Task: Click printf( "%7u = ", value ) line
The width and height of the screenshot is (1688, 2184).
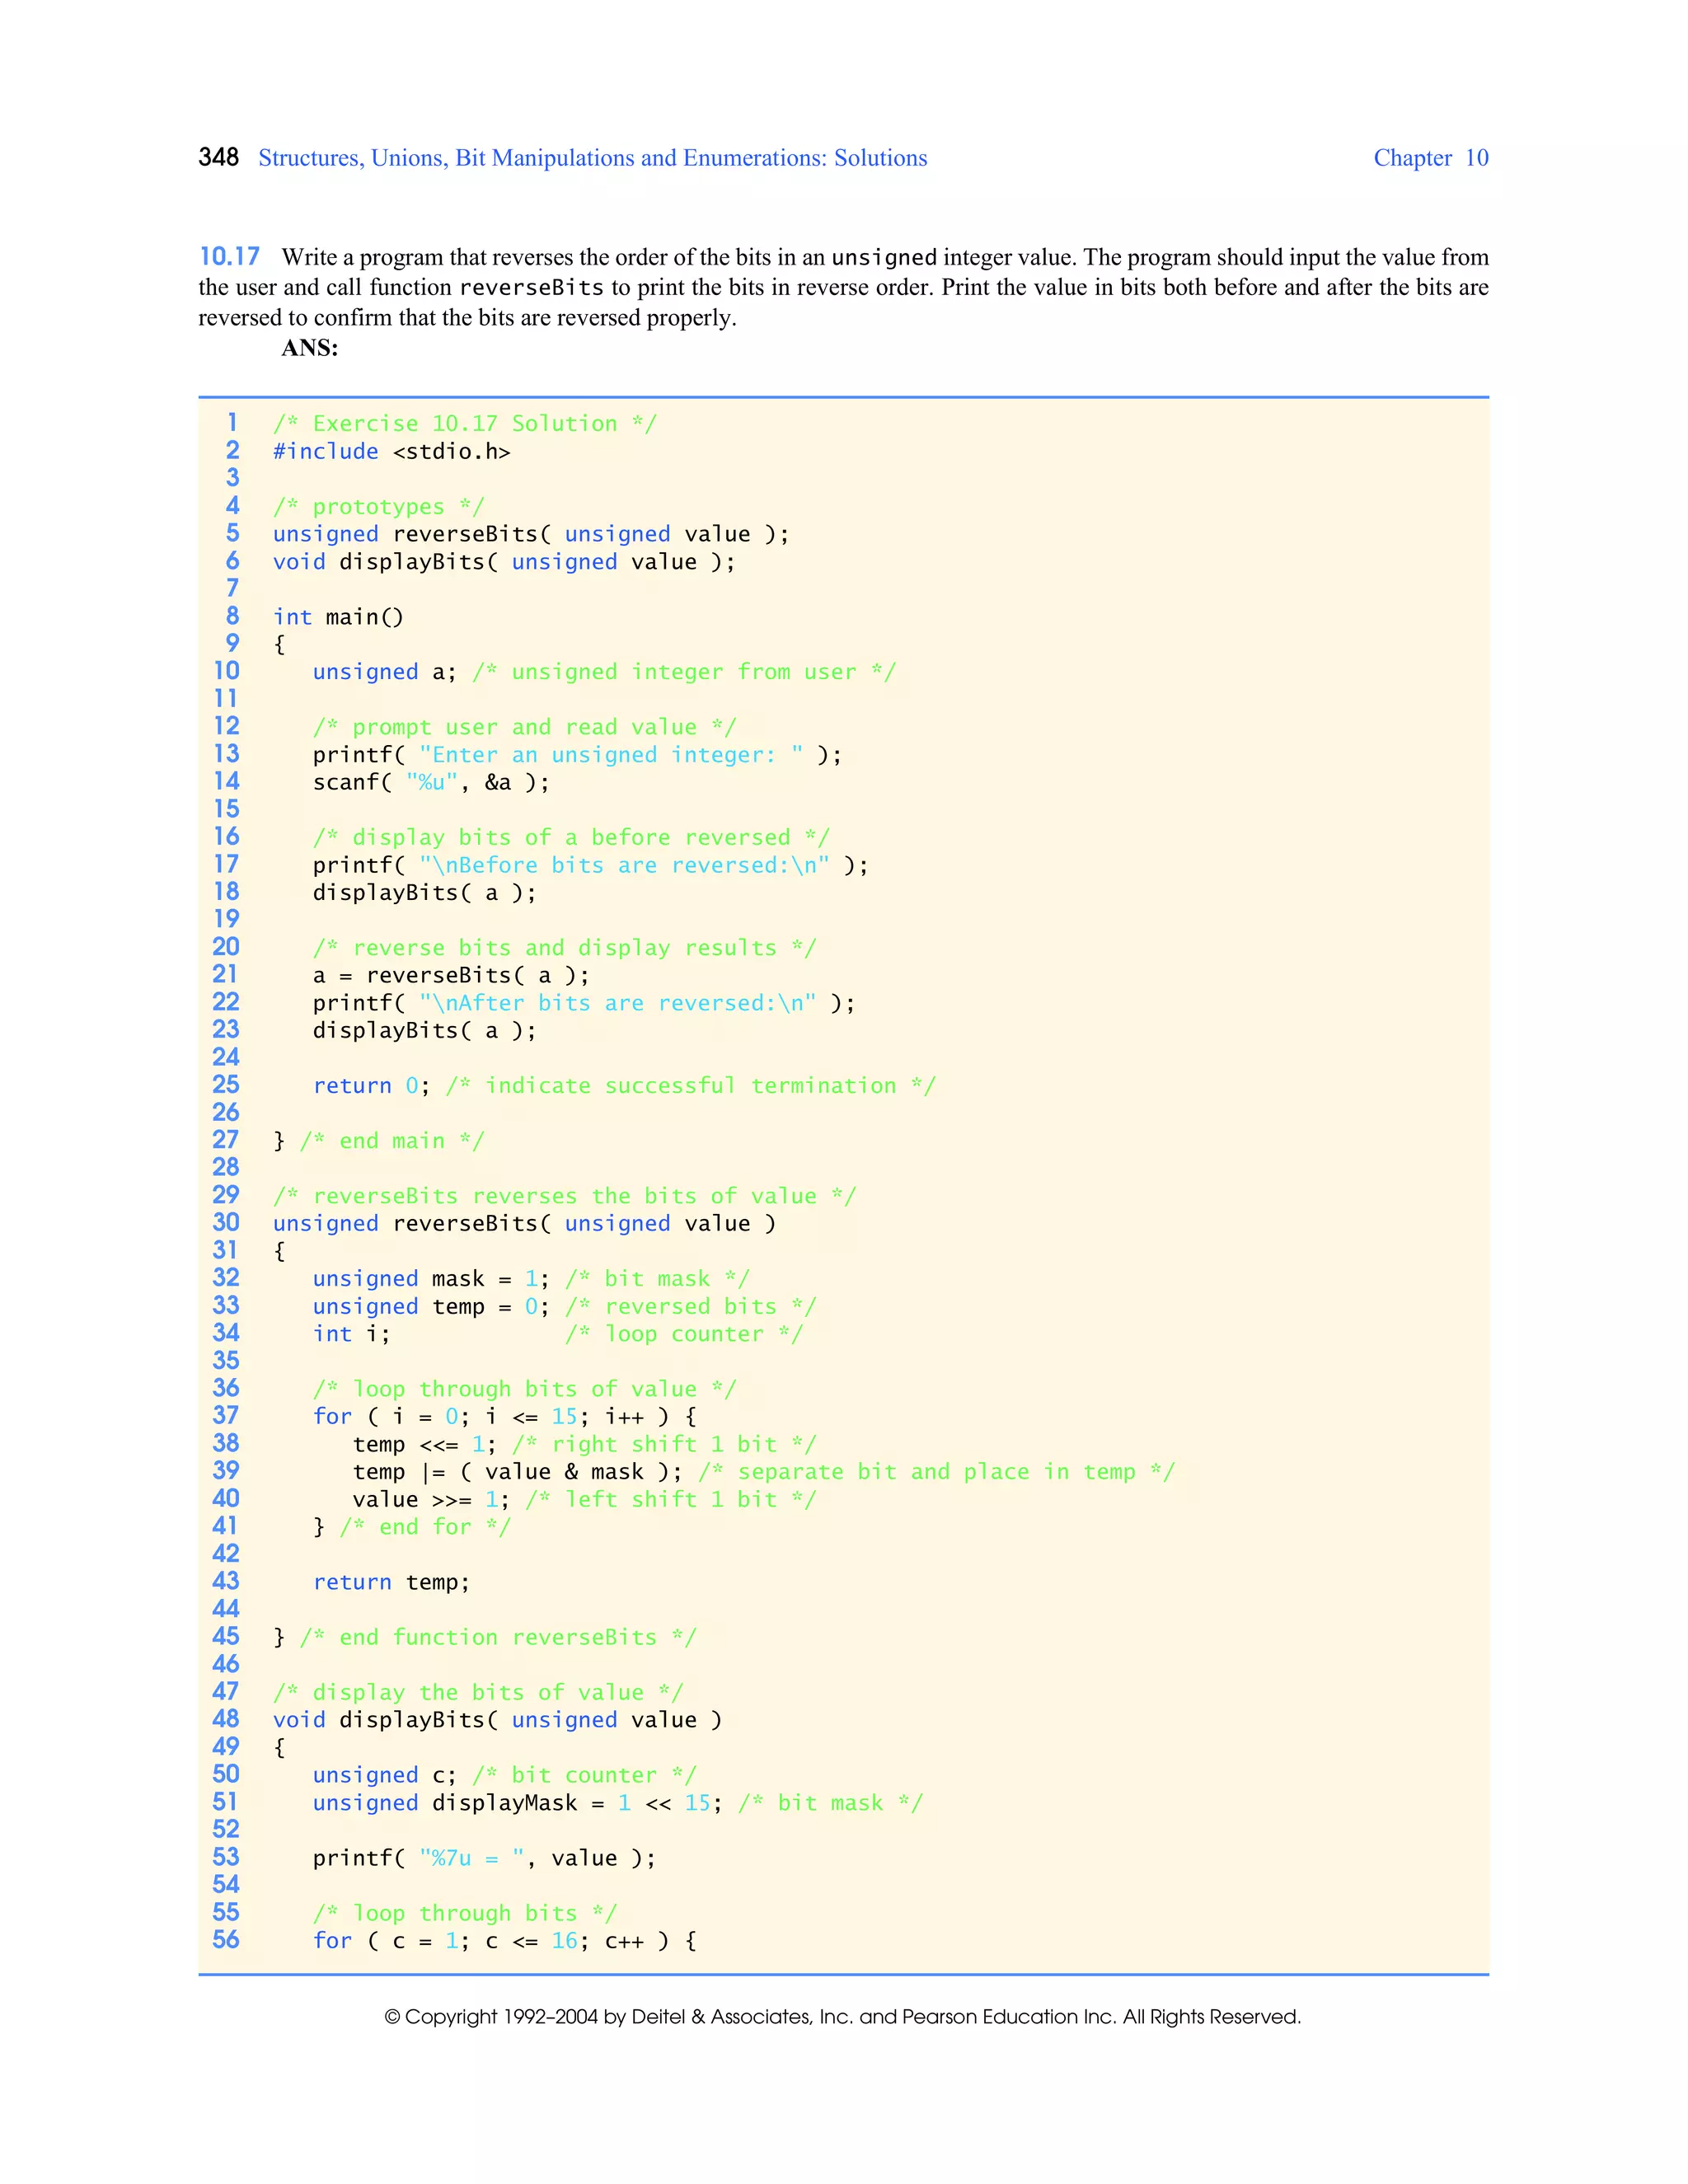Action: (x=484, y=1858)
